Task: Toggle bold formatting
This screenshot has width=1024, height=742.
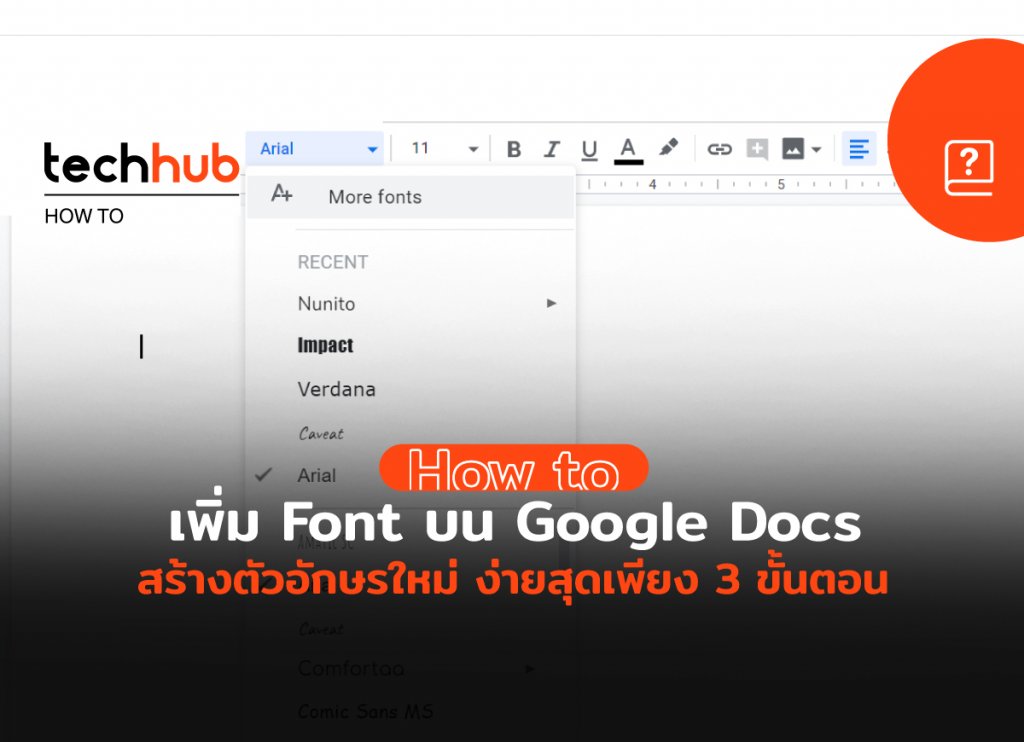Action: coord(513,148)
